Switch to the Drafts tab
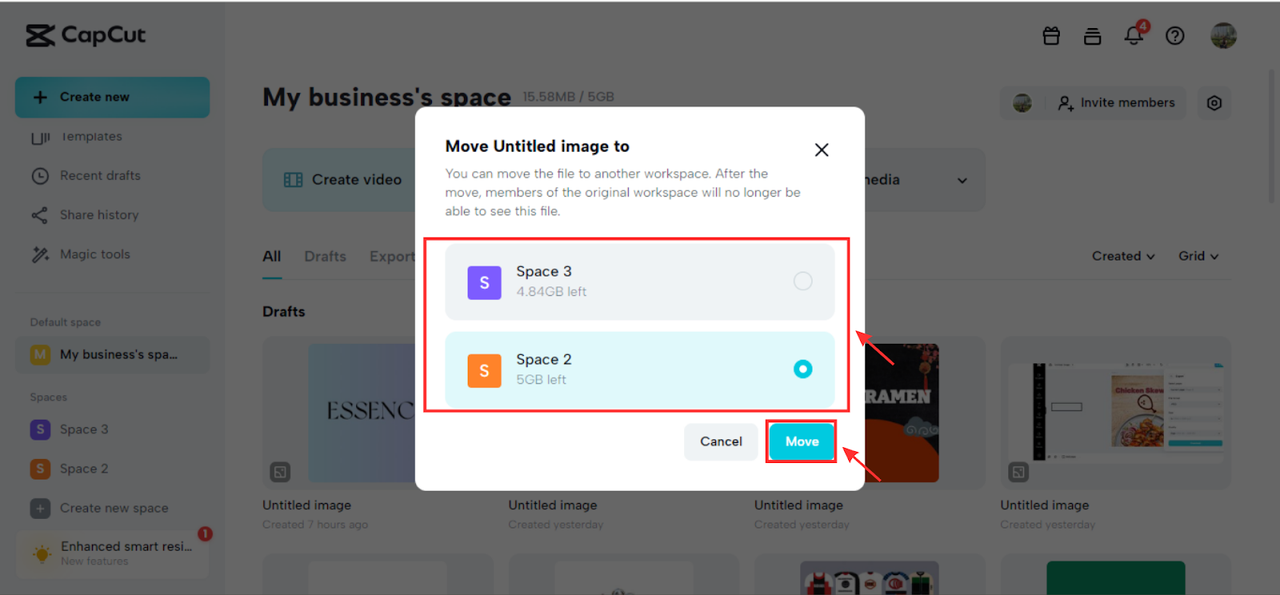The image size is (1280, 595). pos(325,257)
